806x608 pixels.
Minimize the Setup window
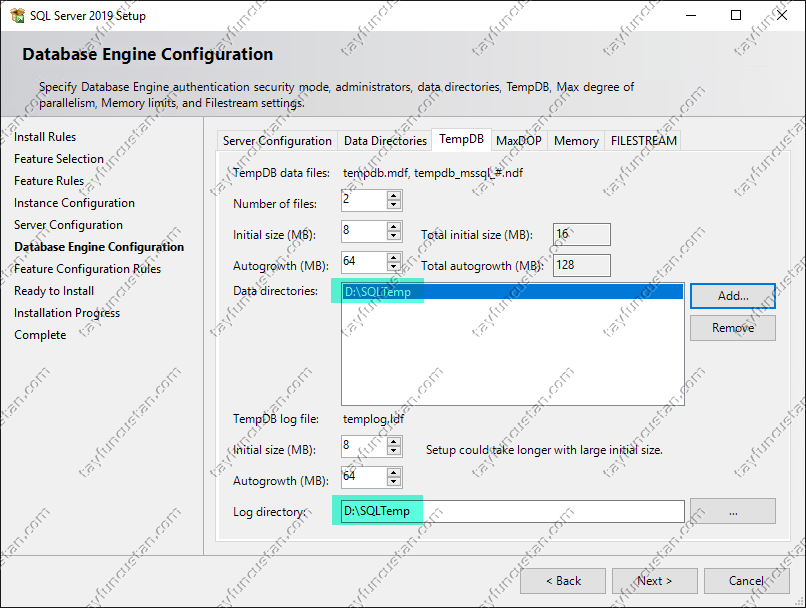[x=691, y=15]
